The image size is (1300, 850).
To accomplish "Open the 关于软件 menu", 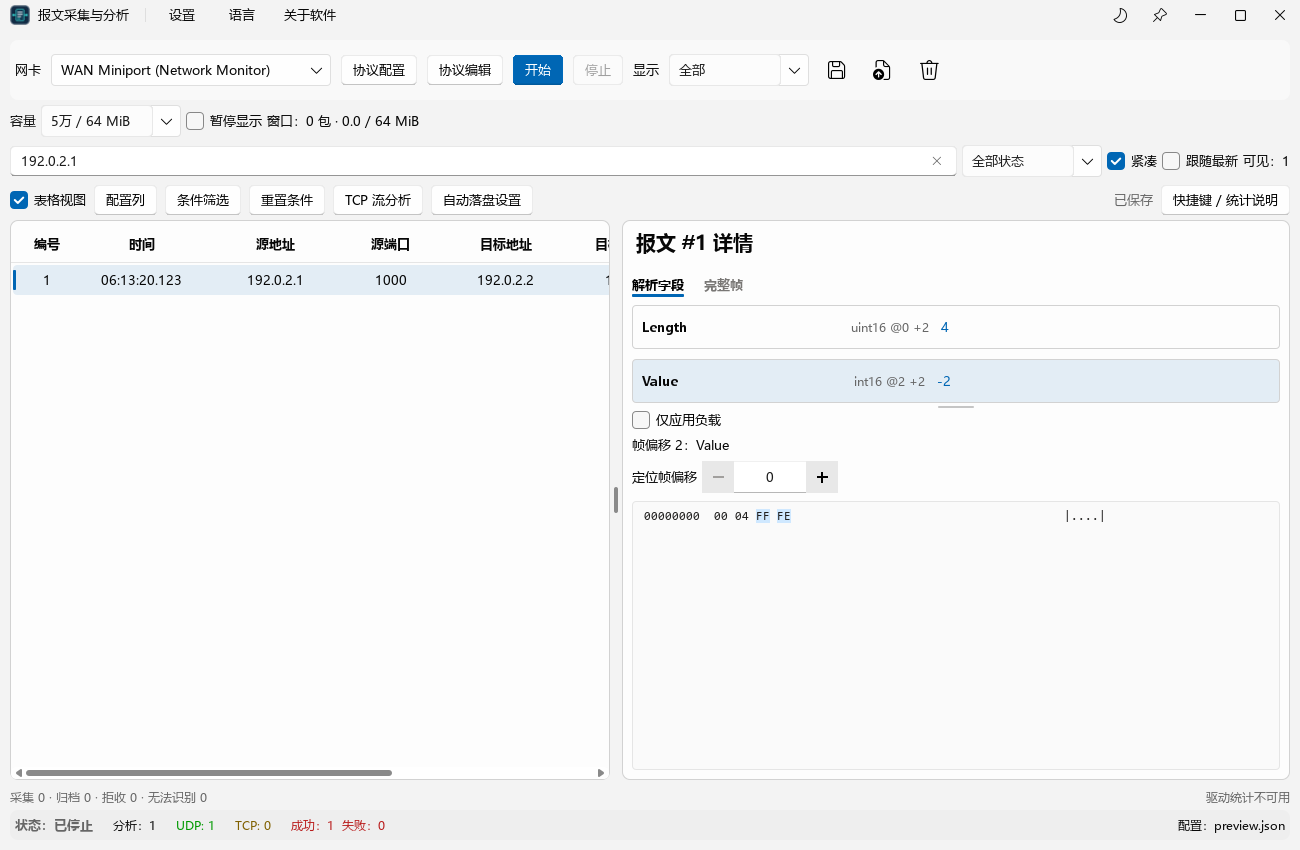I will coord(310,15).
